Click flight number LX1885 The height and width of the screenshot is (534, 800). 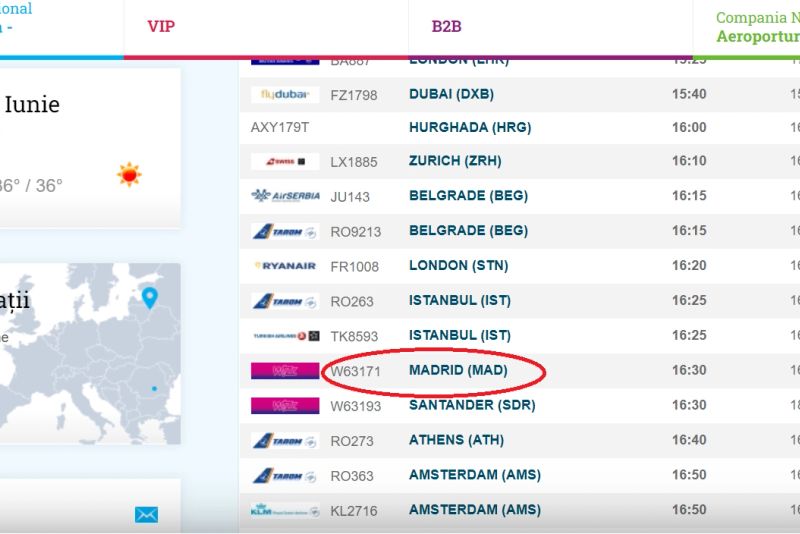(x=353, y=161)
